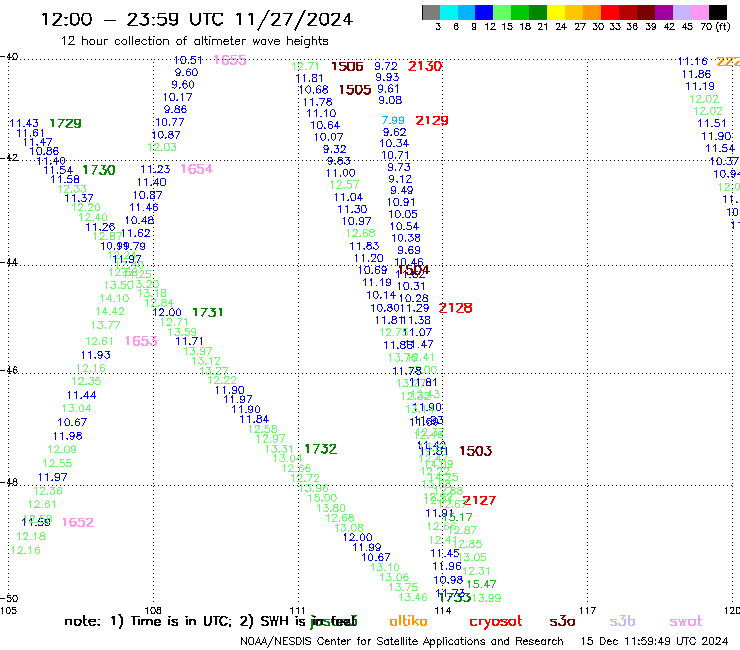Click the purple legend color swatch
740x650 pixels.
coord(664,12)
